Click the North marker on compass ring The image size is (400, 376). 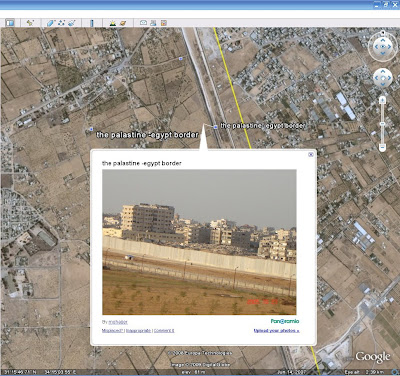tap(383, 33)
